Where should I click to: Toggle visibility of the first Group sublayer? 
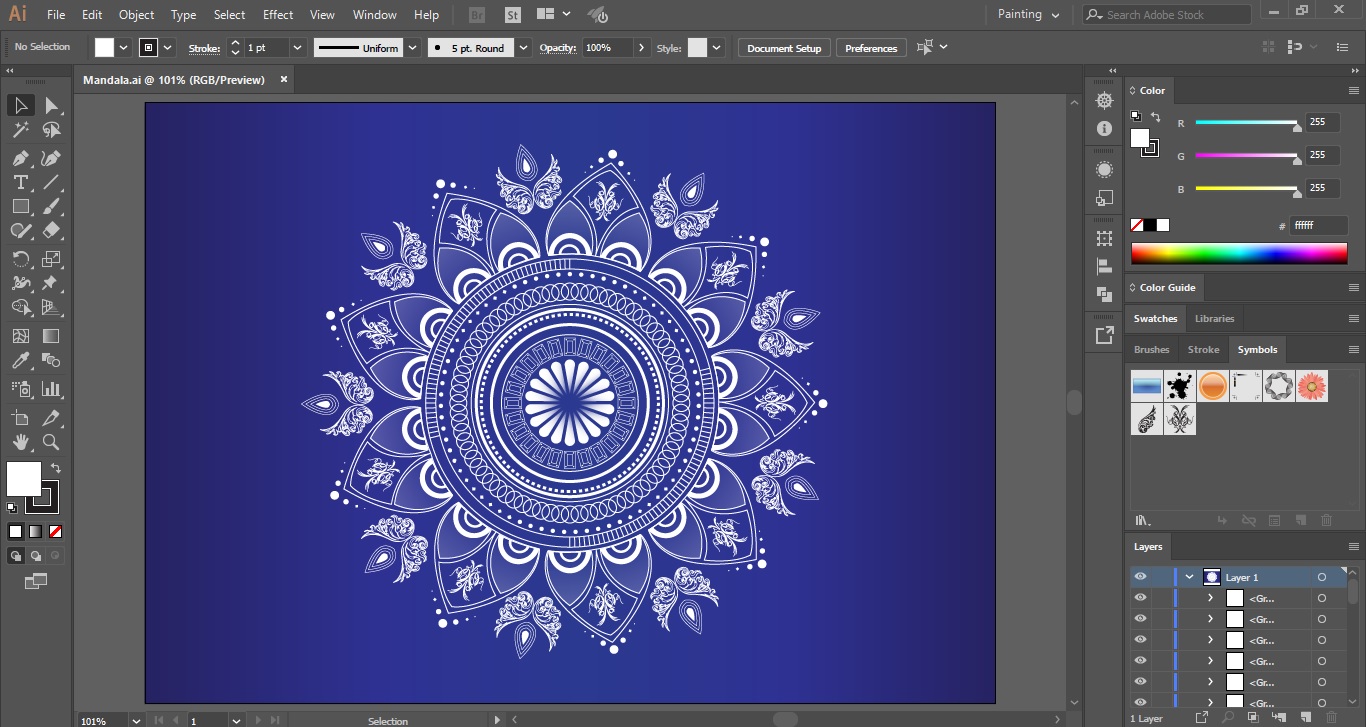(x=1140, y=597)
